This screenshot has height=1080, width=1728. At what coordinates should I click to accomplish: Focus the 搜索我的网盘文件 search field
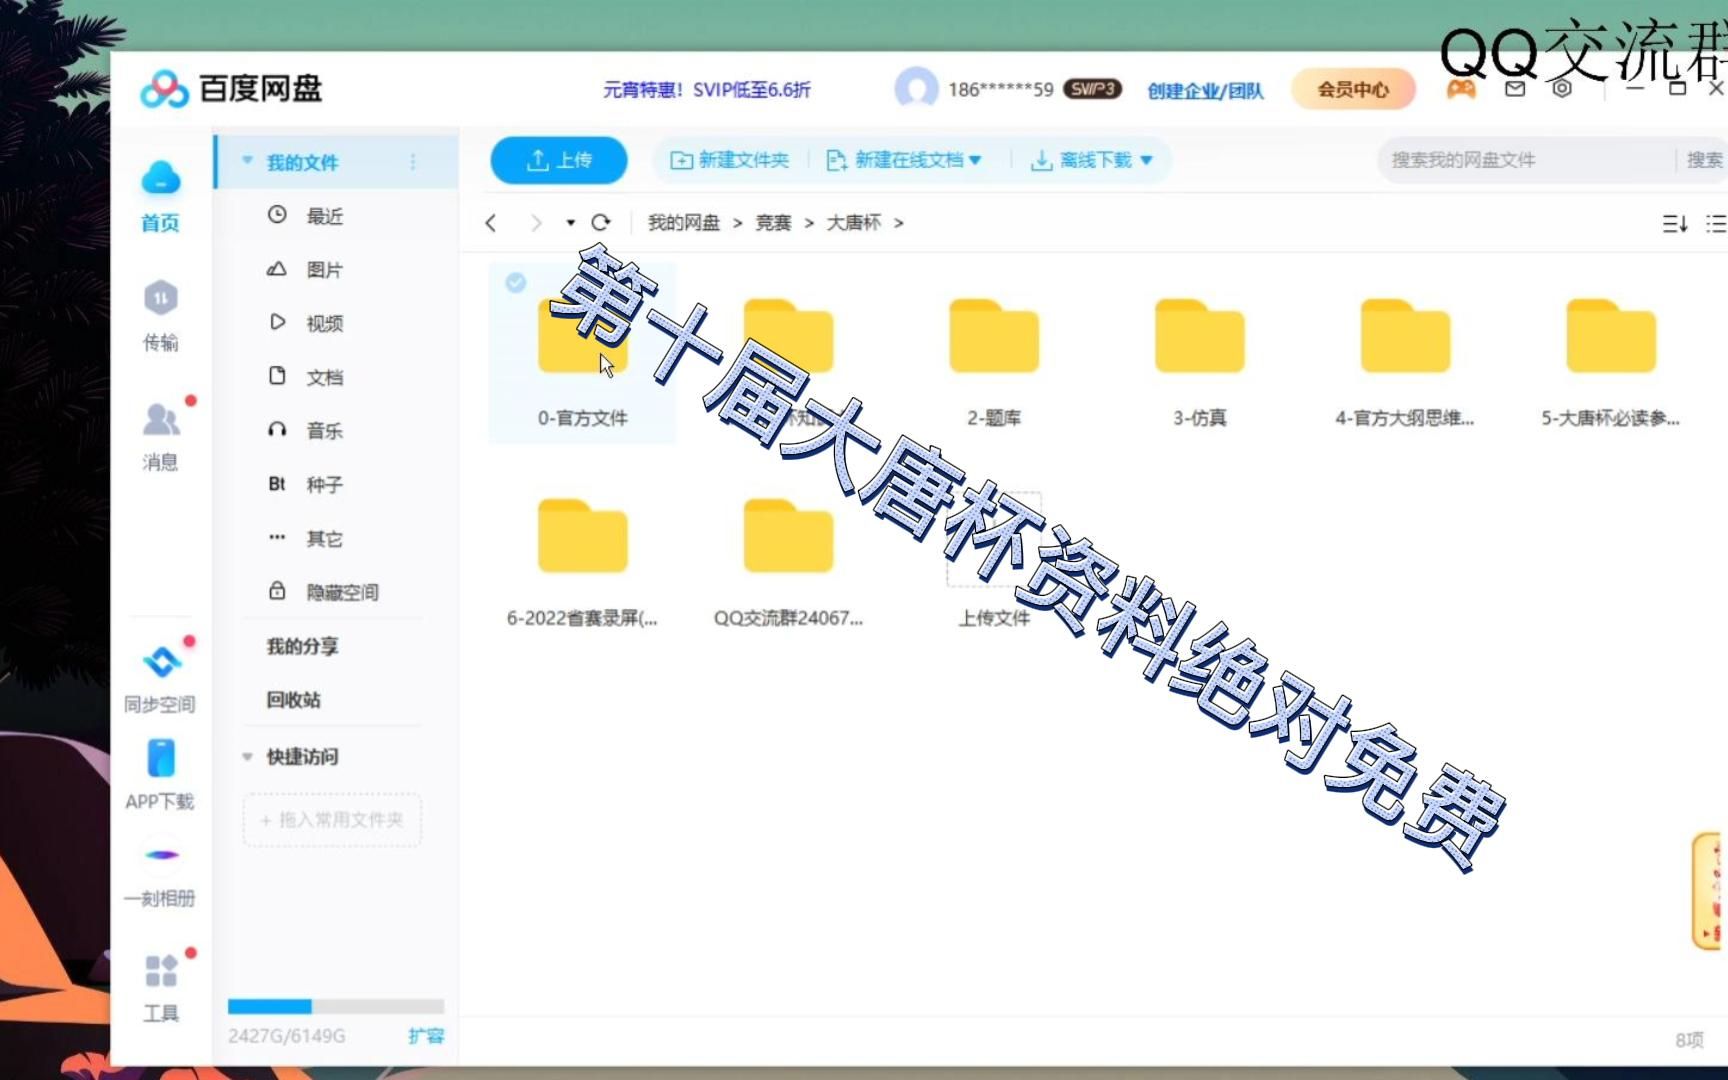[x=1525, y=160]
